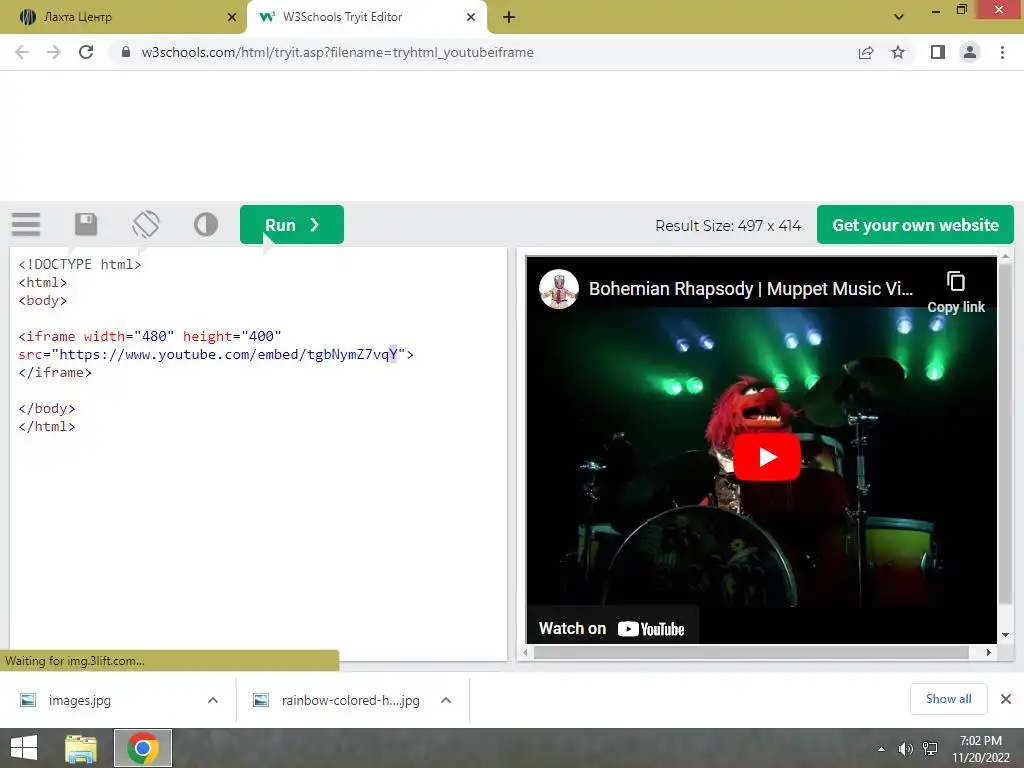Switch to the Лахта Центр tab
1024x768 pixels.
click(123, 17)
